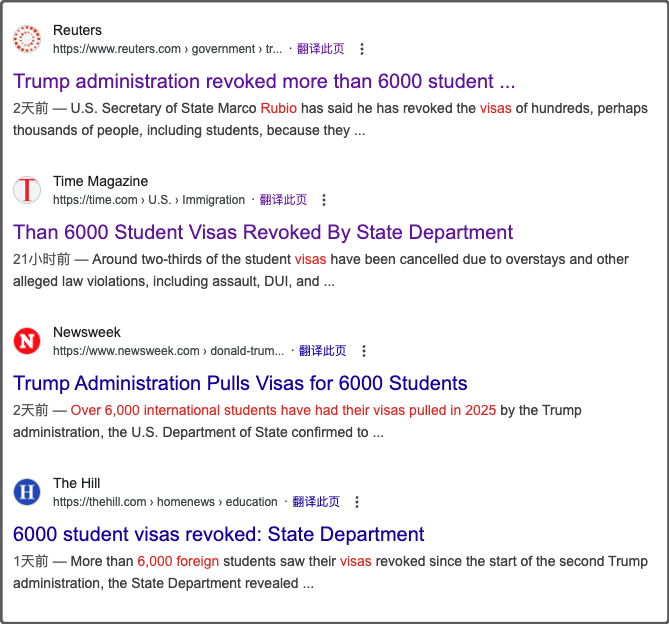Click the 'Newsweek' source name
This screenshot has width=669, height=624.
click(x=87, y=332)
